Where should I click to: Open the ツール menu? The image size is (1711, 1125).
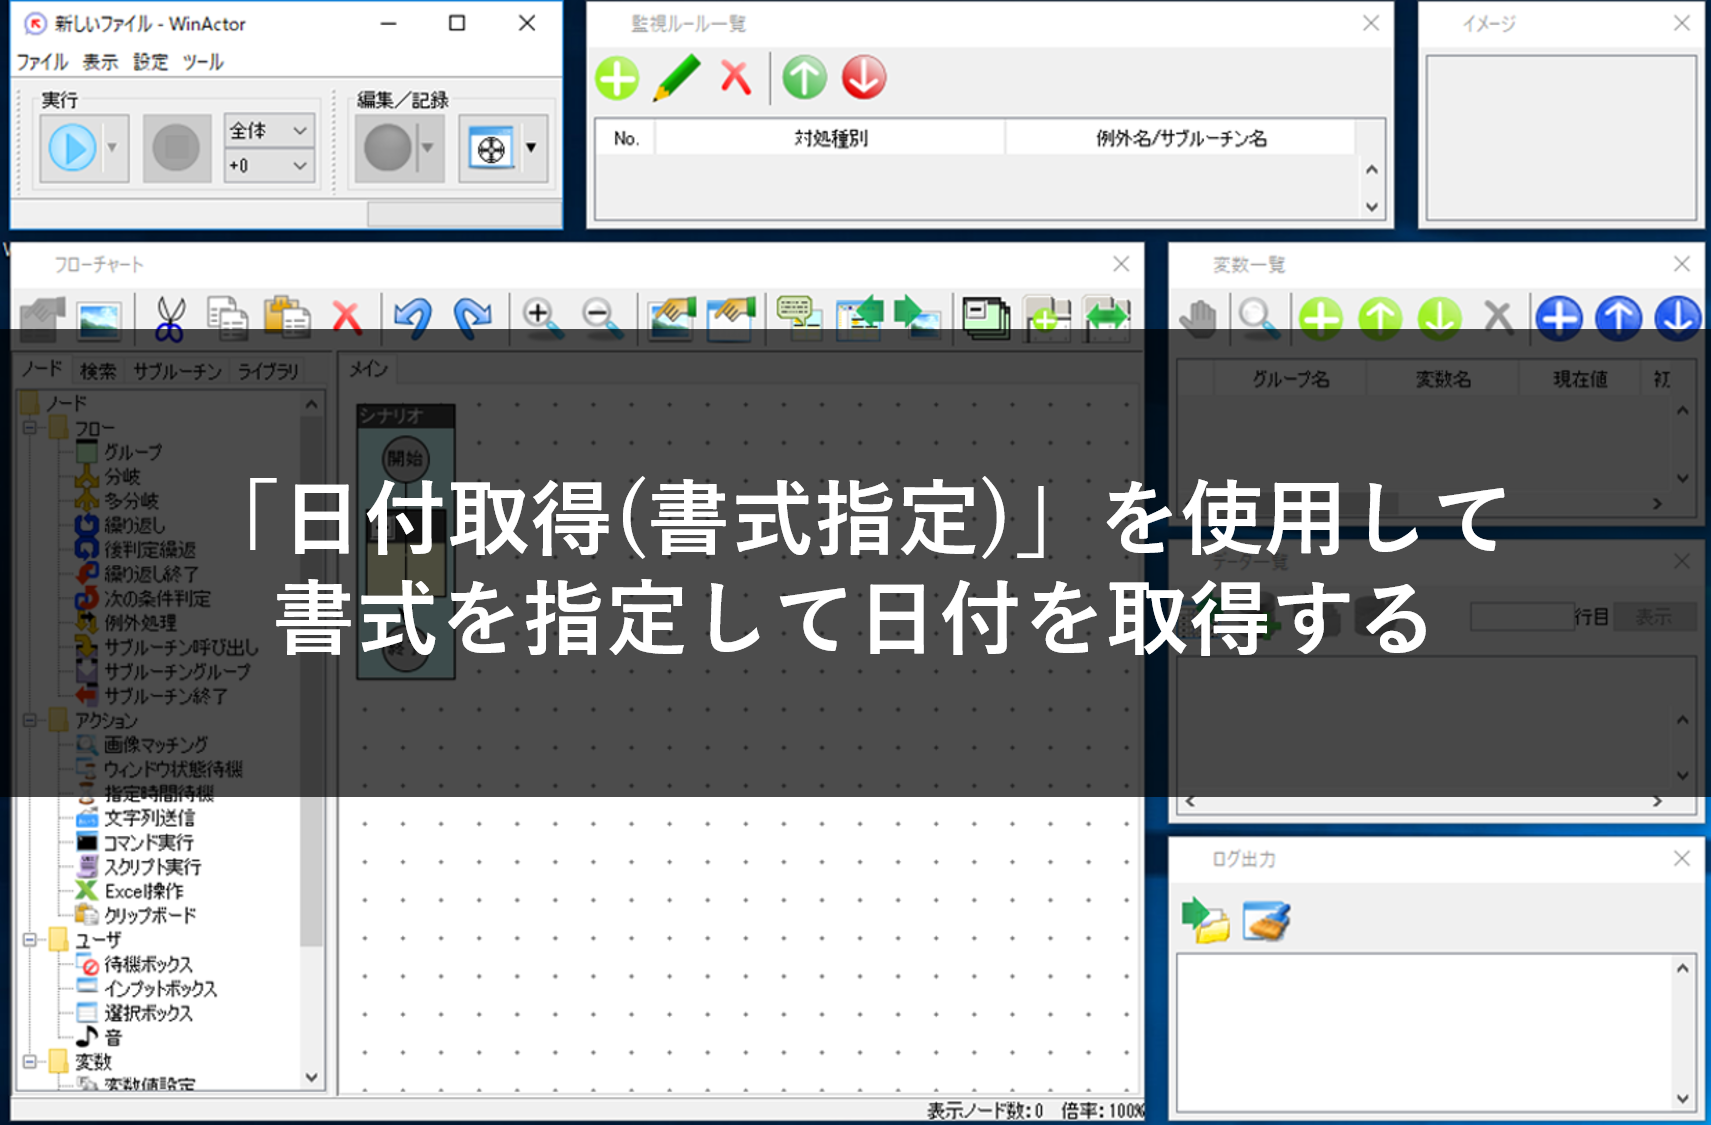click(203, 62)
